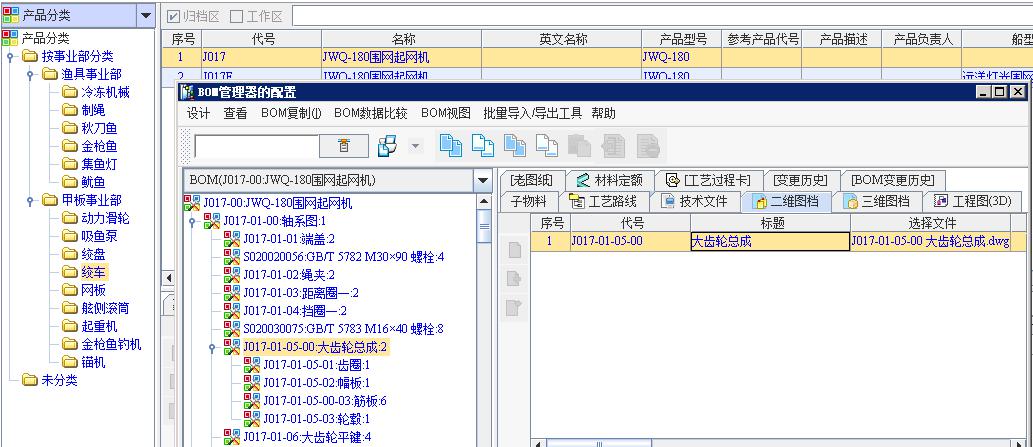Click the long text field beside 工作区

(662, 16)
